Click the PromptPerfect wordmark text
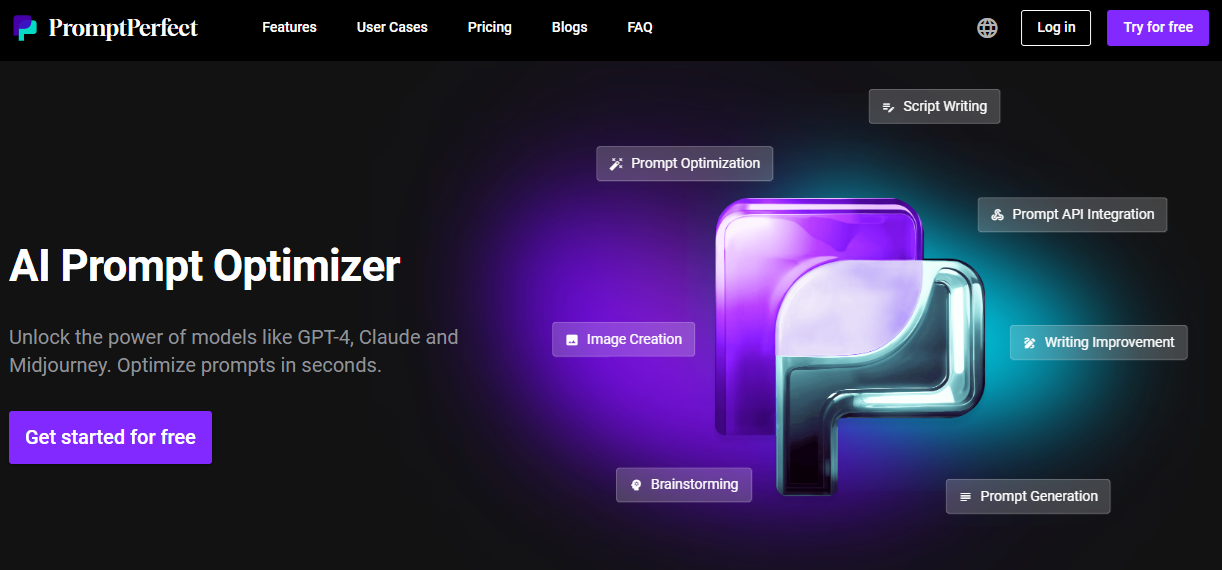The image size is (1222, 570). (123, 28)
